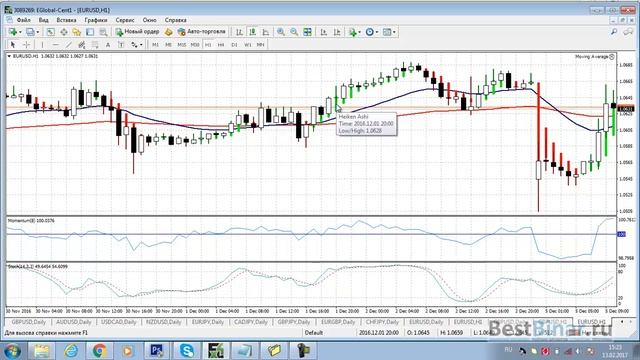Open the Indicators list icon
This screenshot has height=360, width=640.
(352, 32)
